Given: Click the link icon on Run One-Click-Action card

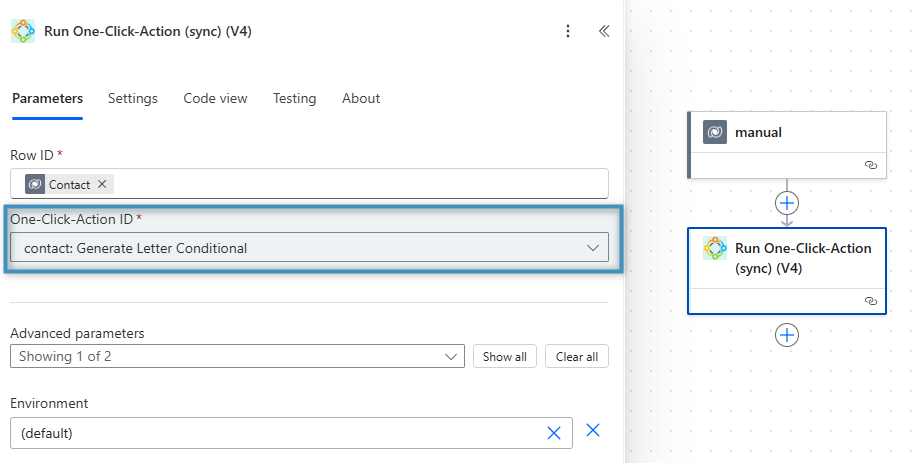Looking at the screenshot, I should pyautogui.click(x=870, y=300).
